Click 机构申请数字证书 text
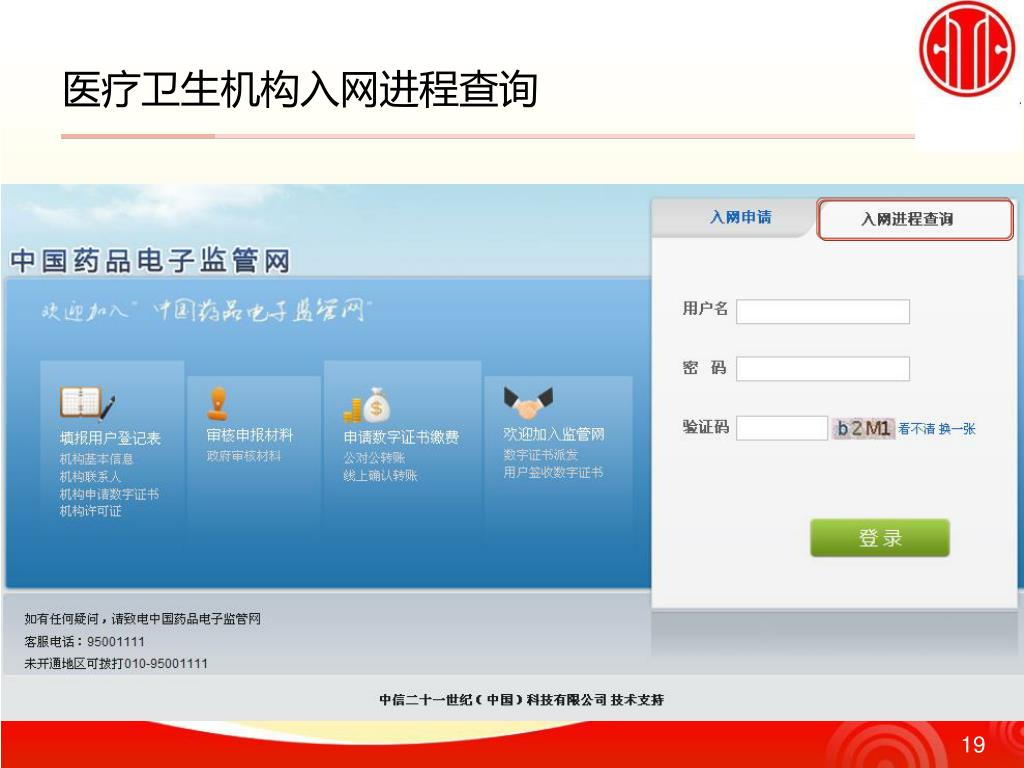 [x=109, y=494]
